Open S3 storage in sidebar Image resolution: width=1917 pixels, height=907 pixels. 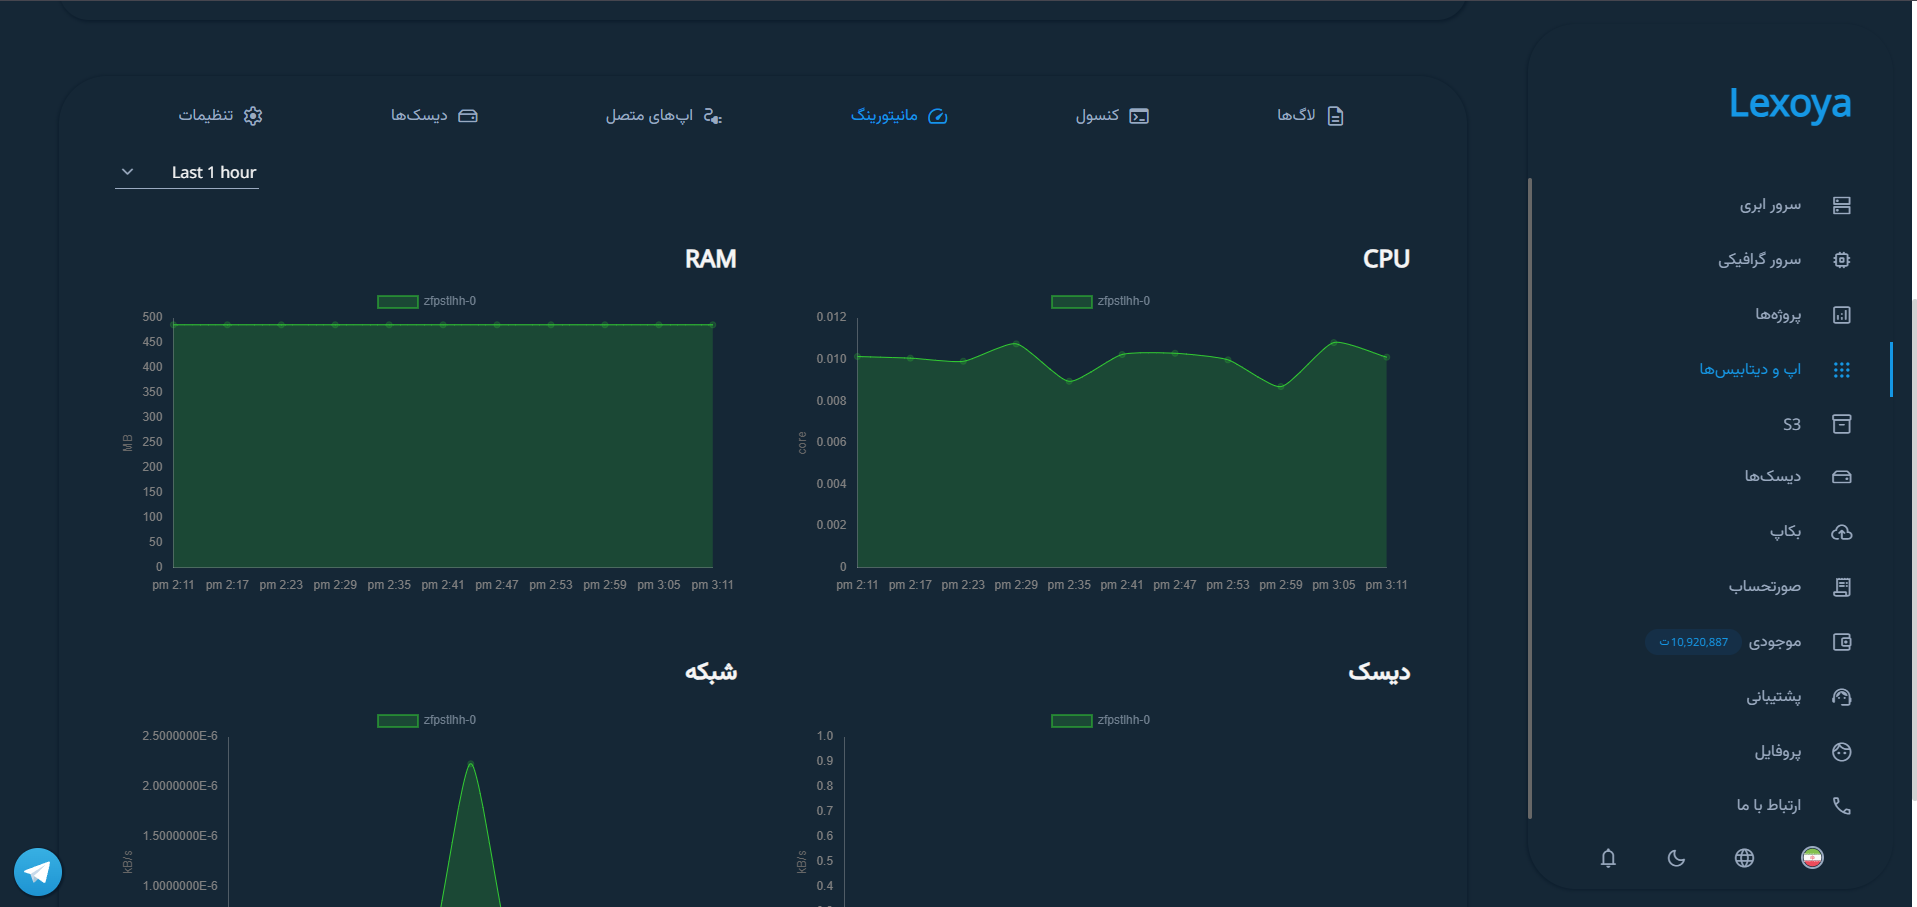click(x=1792, y=424)
